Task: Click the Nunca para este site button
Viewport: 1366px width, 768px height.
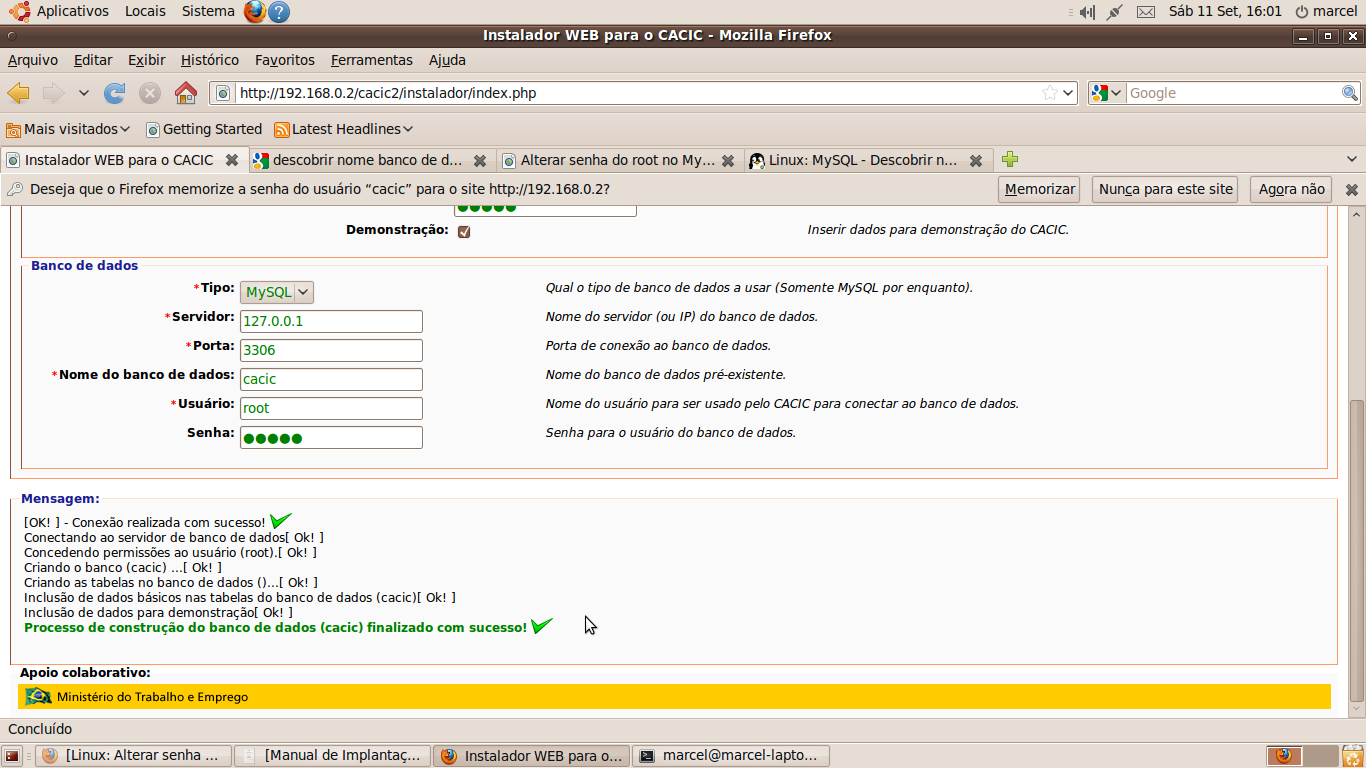Action: (x=1166, y=189)
